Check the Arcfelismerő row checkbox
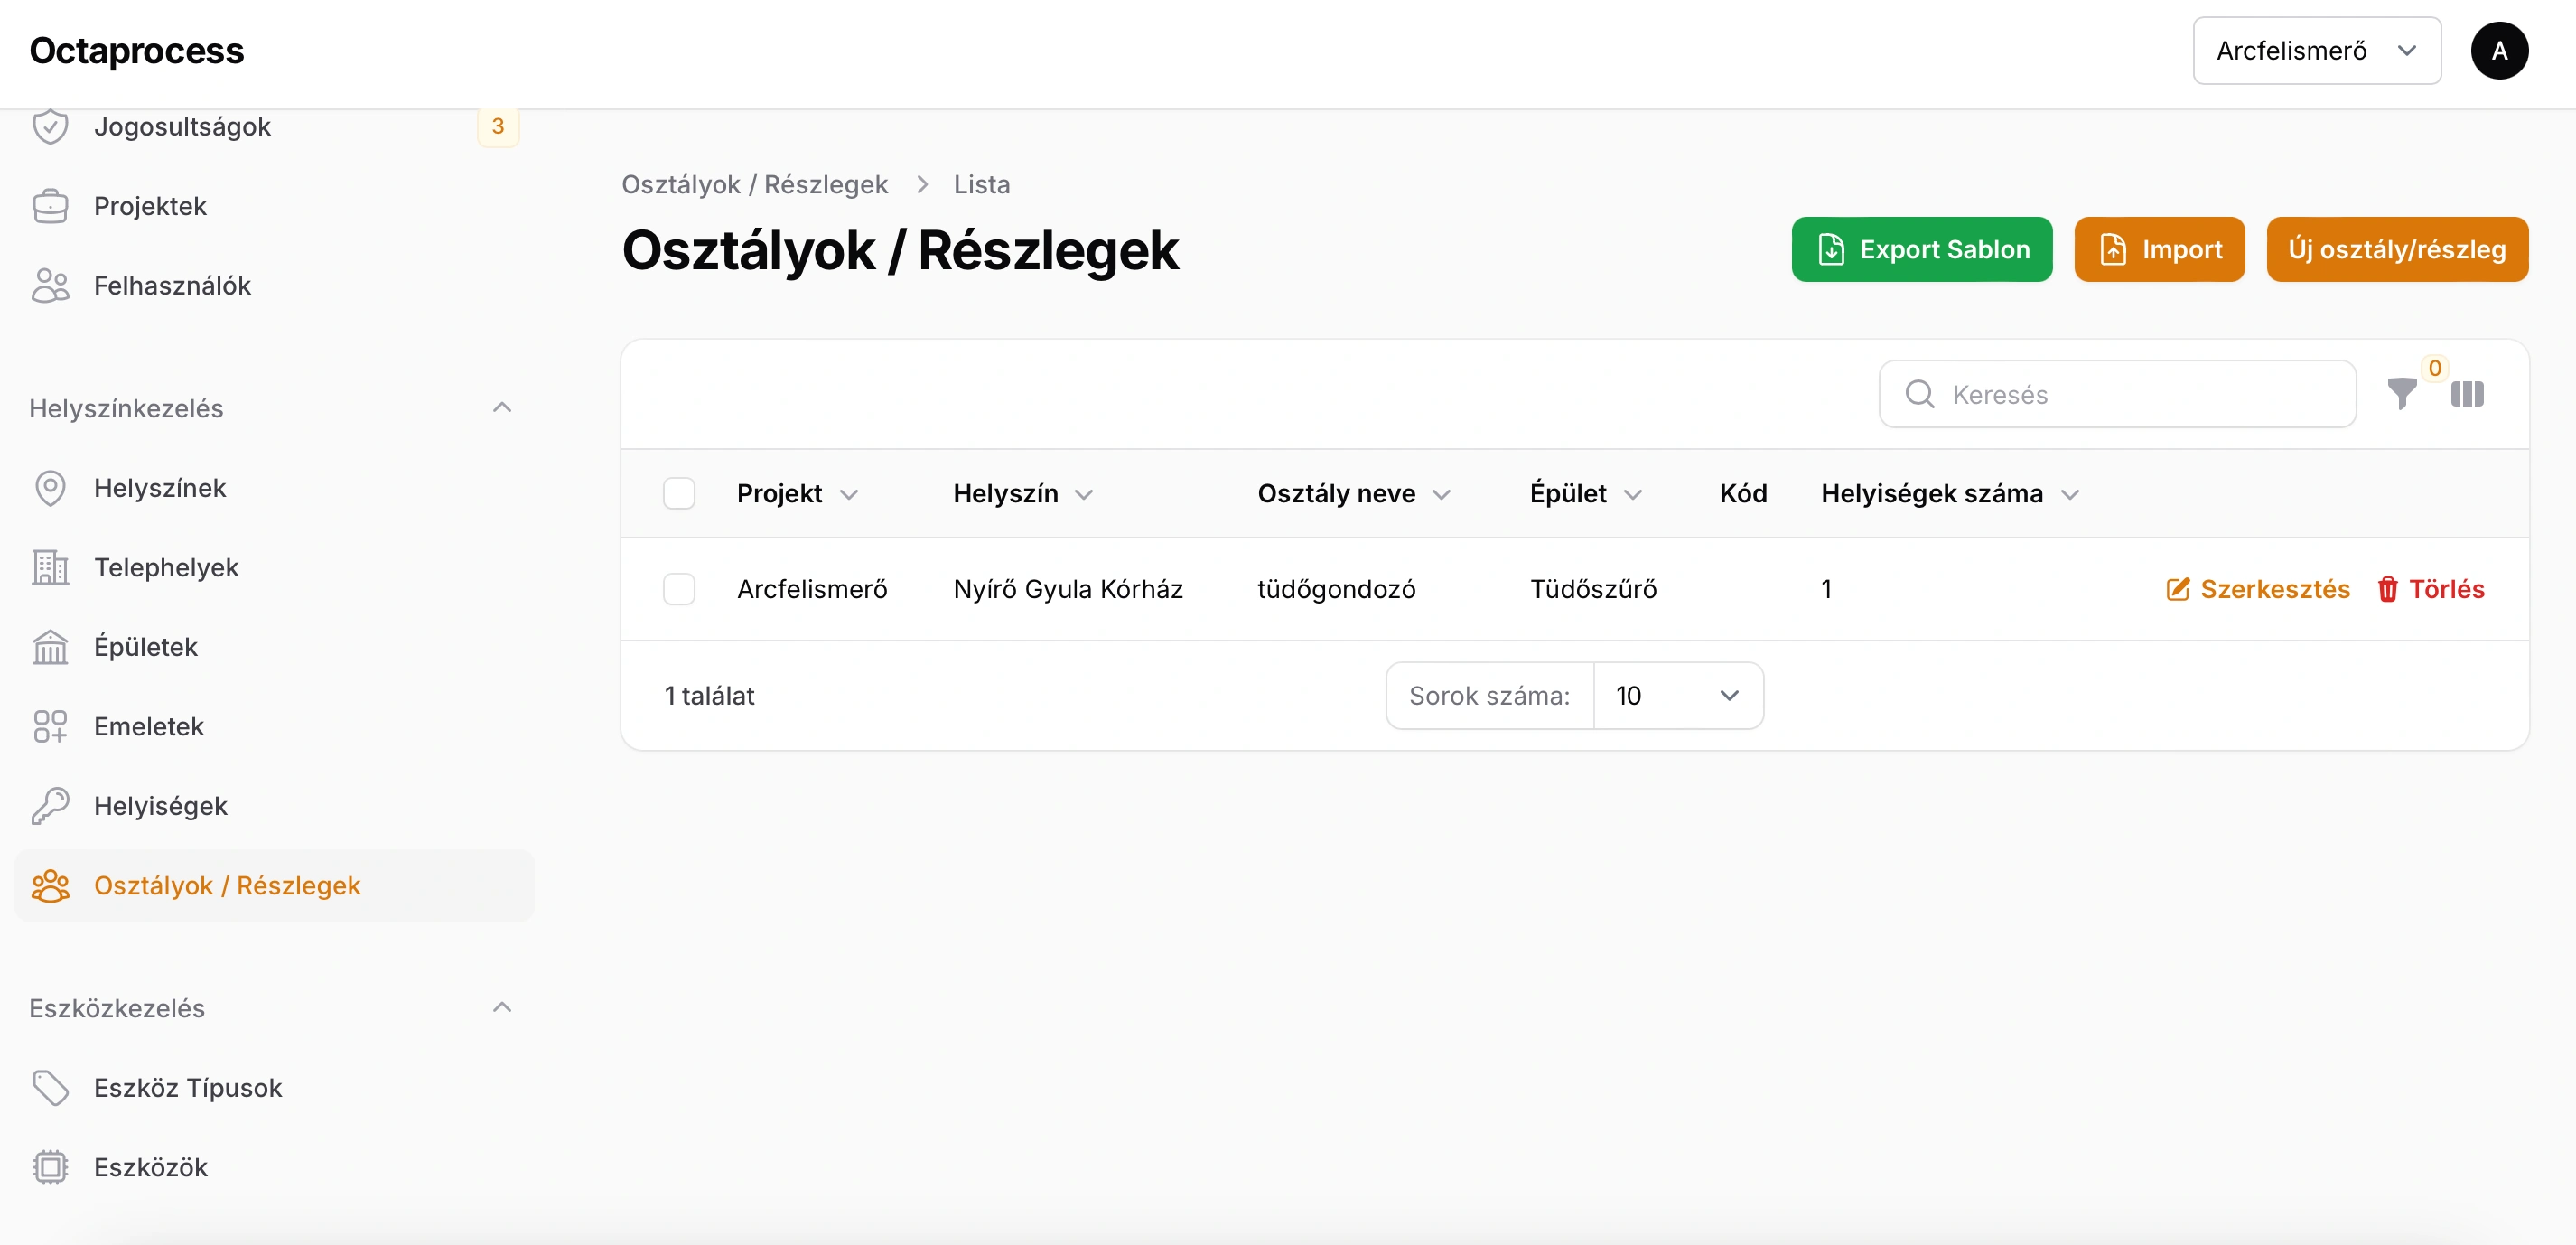Screen dimensions: 2576x1245 [679, 589]
